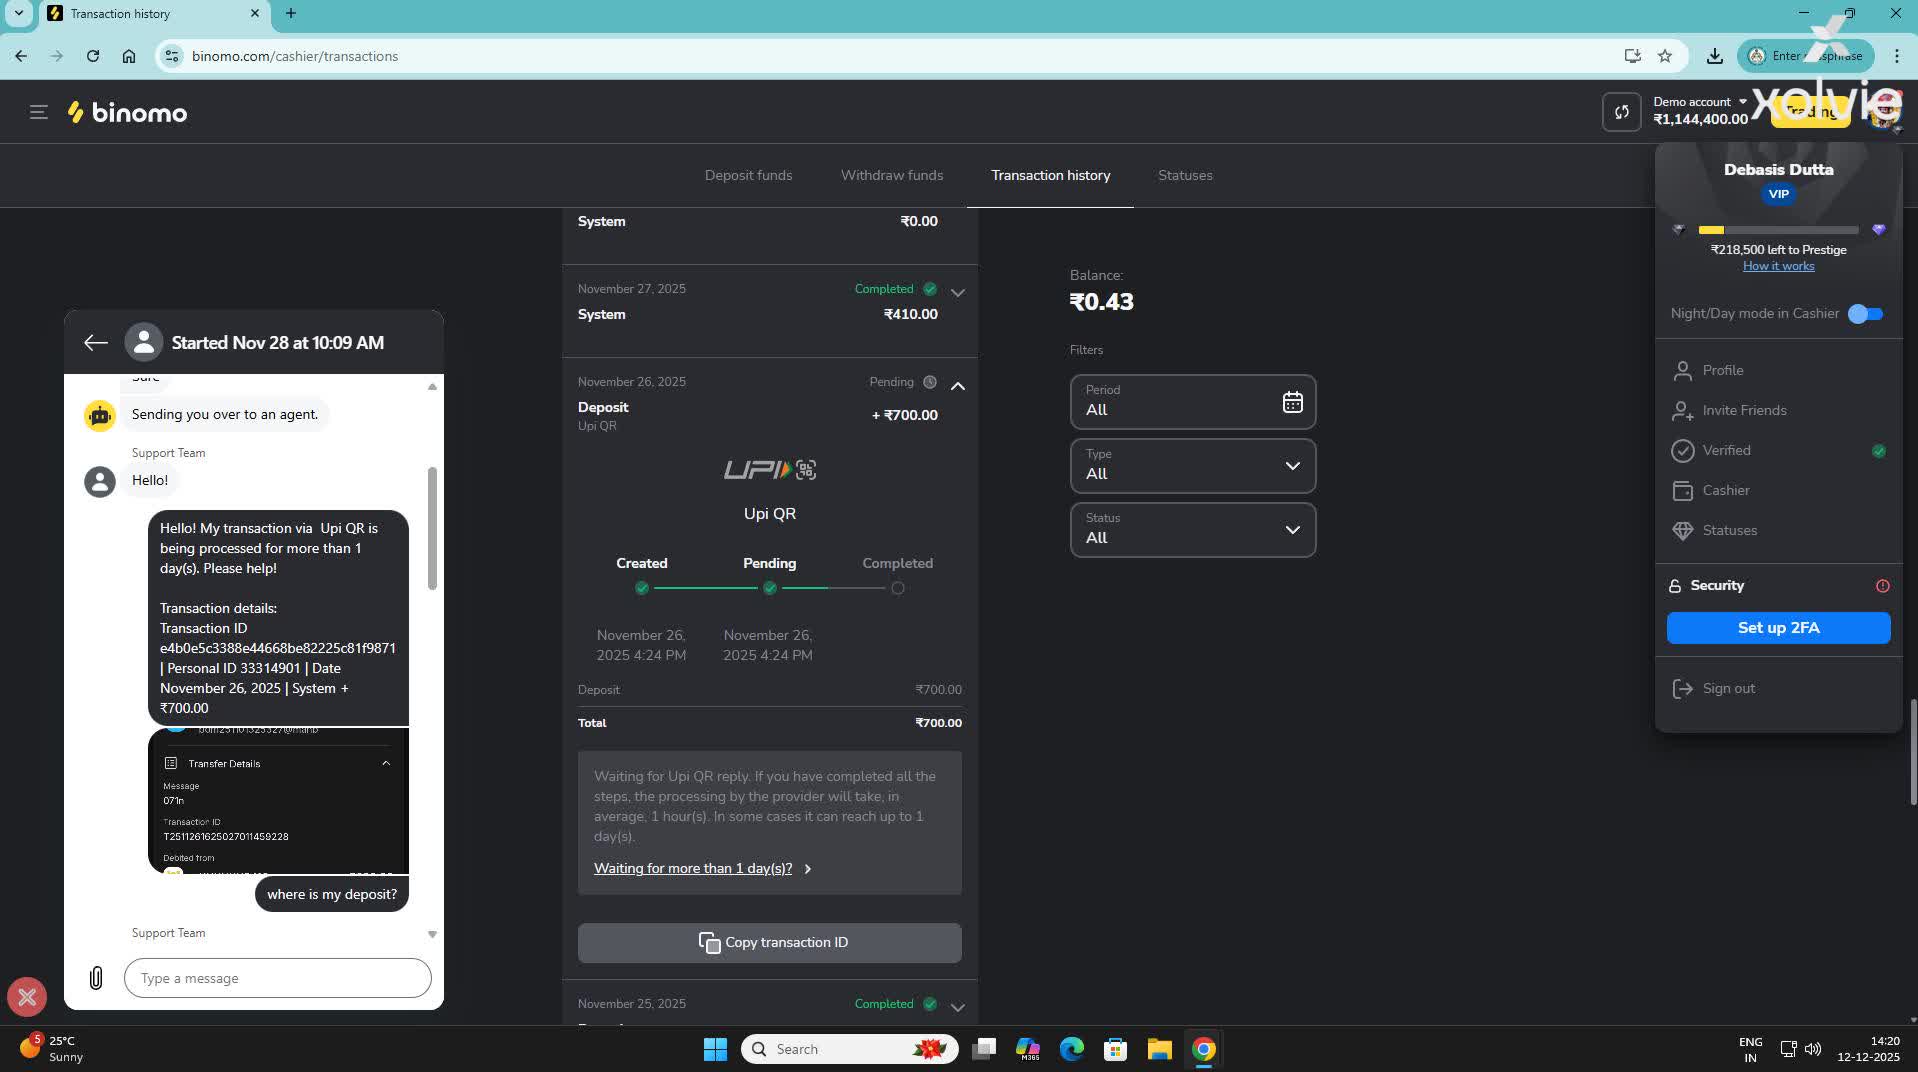Open 'Waiting for more than 1 day(s)?' link
Viewport: 1918px width, 1072px height.
(692, 868)
